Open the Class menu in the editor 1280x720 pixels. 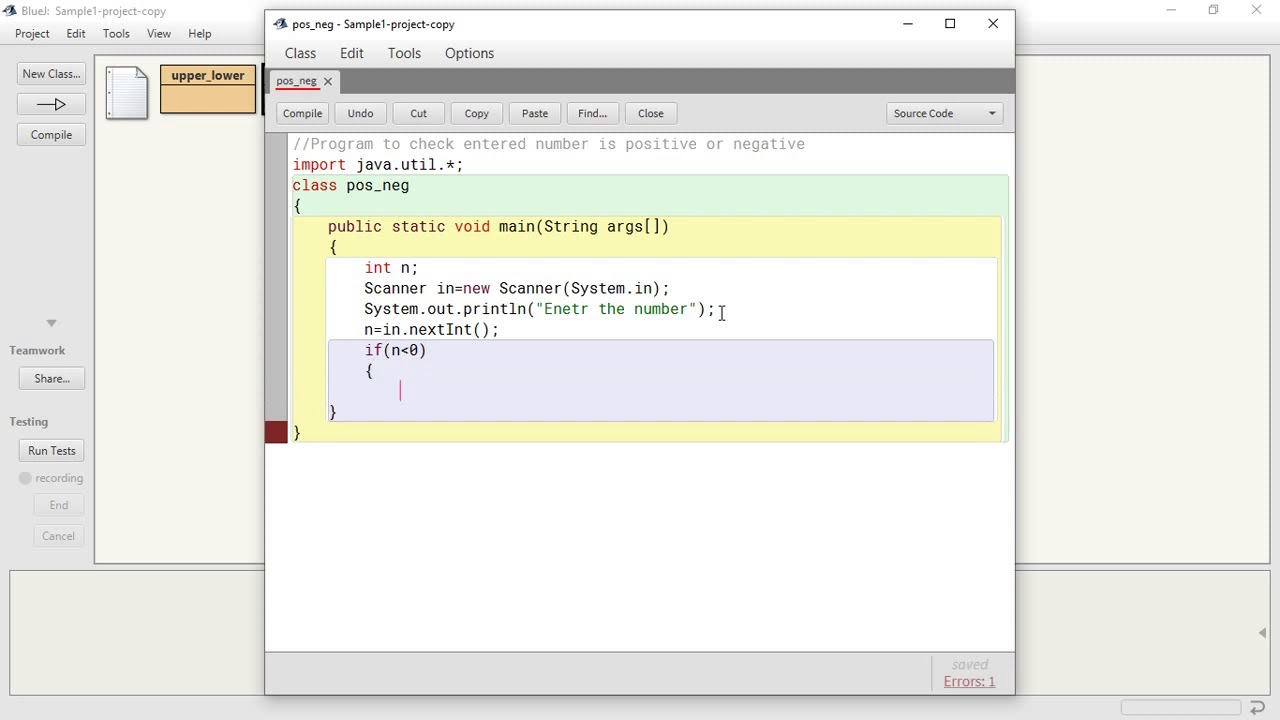[300, 53]
